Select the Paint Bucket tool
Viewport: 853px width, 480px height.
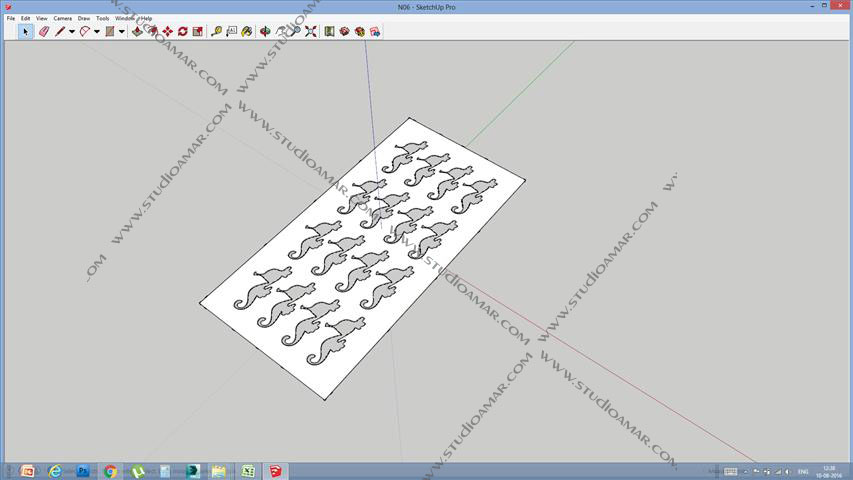[247, 32]
